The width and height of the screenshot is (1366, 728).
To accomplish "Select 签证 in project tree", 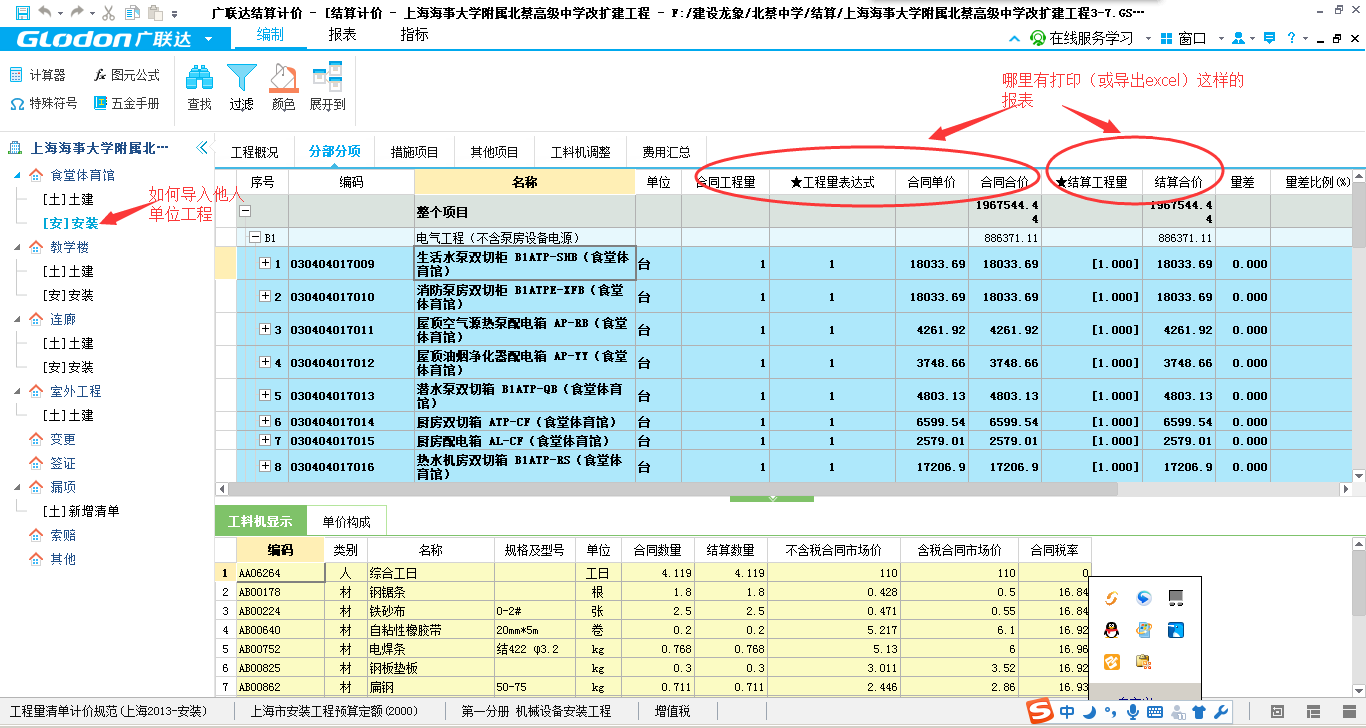I will click(x=63, y=463).
